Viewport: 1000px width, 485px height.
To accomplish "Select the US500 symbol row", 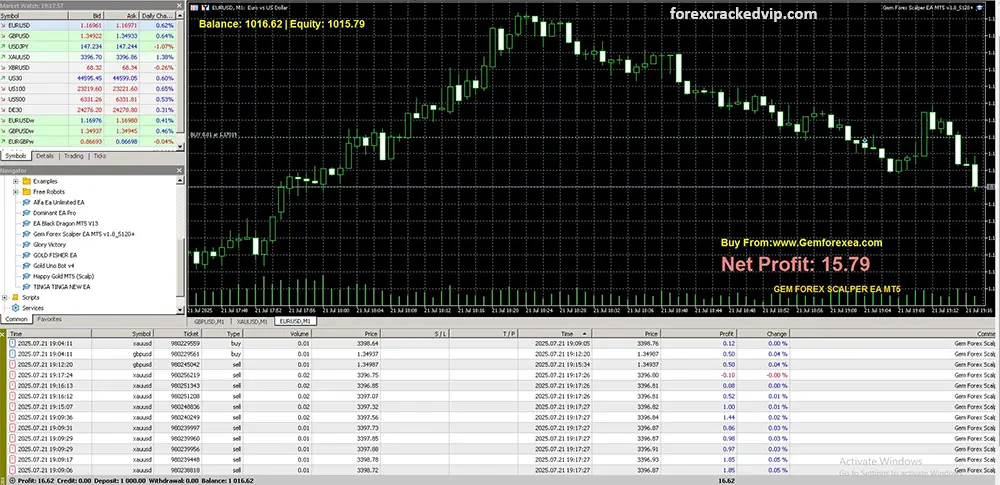I will (88, 99).
